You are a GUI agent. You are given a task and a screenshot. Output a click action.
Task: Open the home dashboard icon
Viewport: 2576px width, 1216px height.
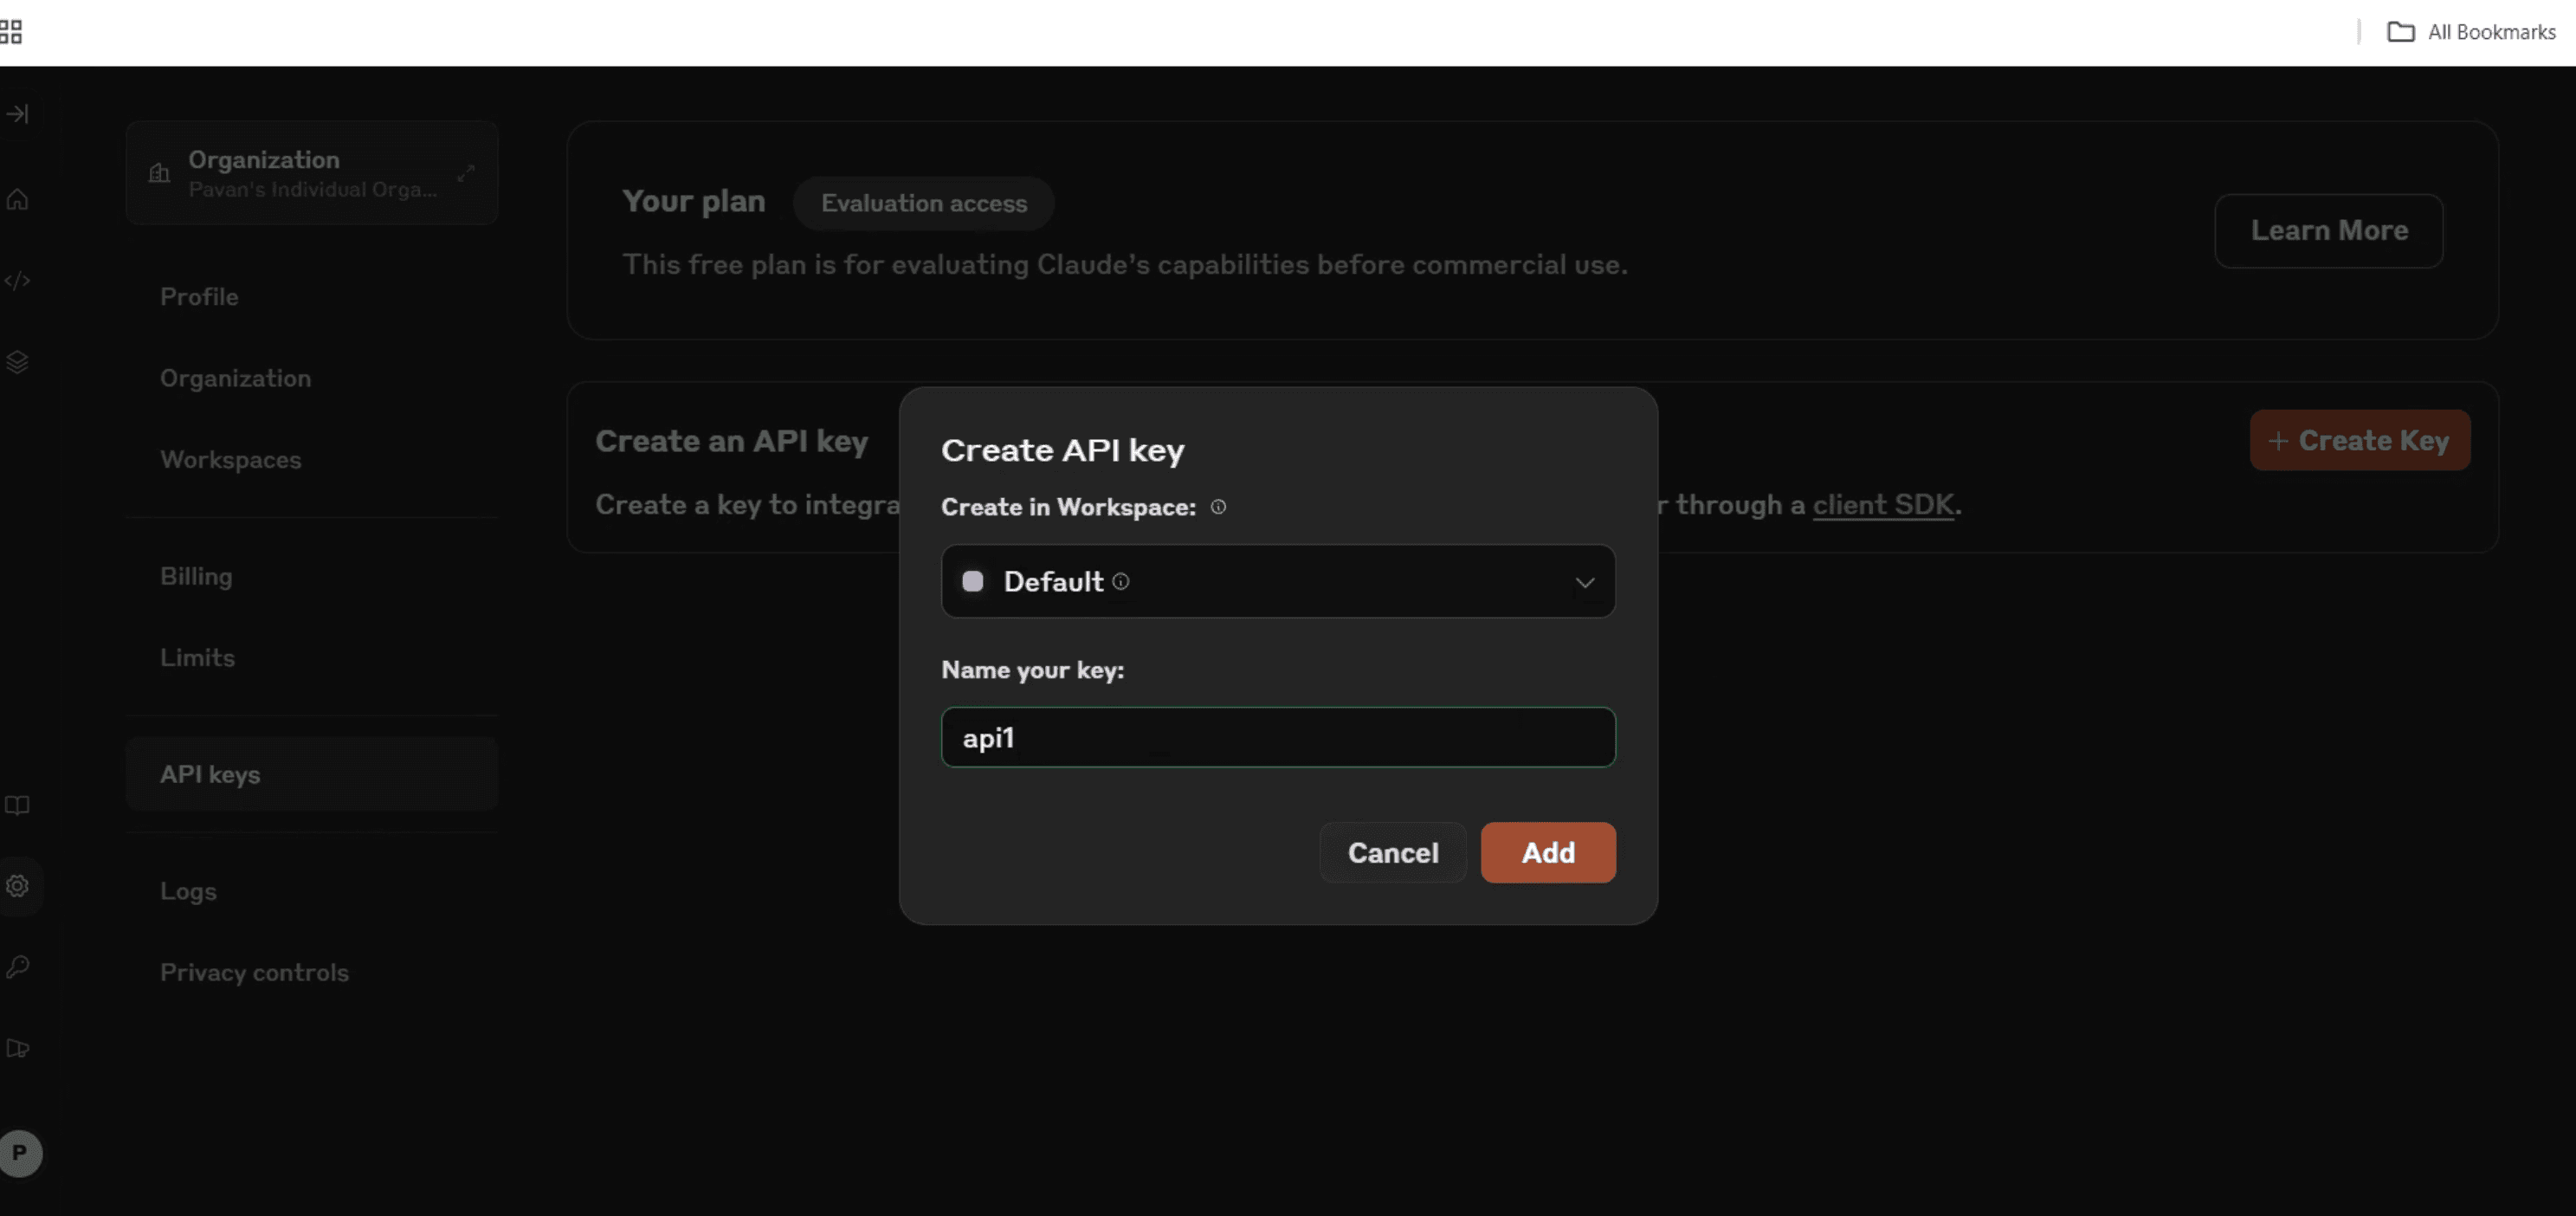18,200
